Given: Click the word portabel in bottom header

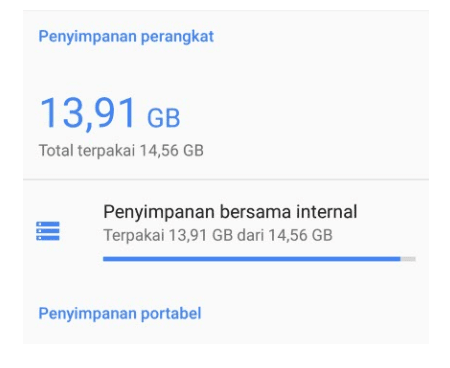Looking at the screenshot, I should click(x=171, y=314).
